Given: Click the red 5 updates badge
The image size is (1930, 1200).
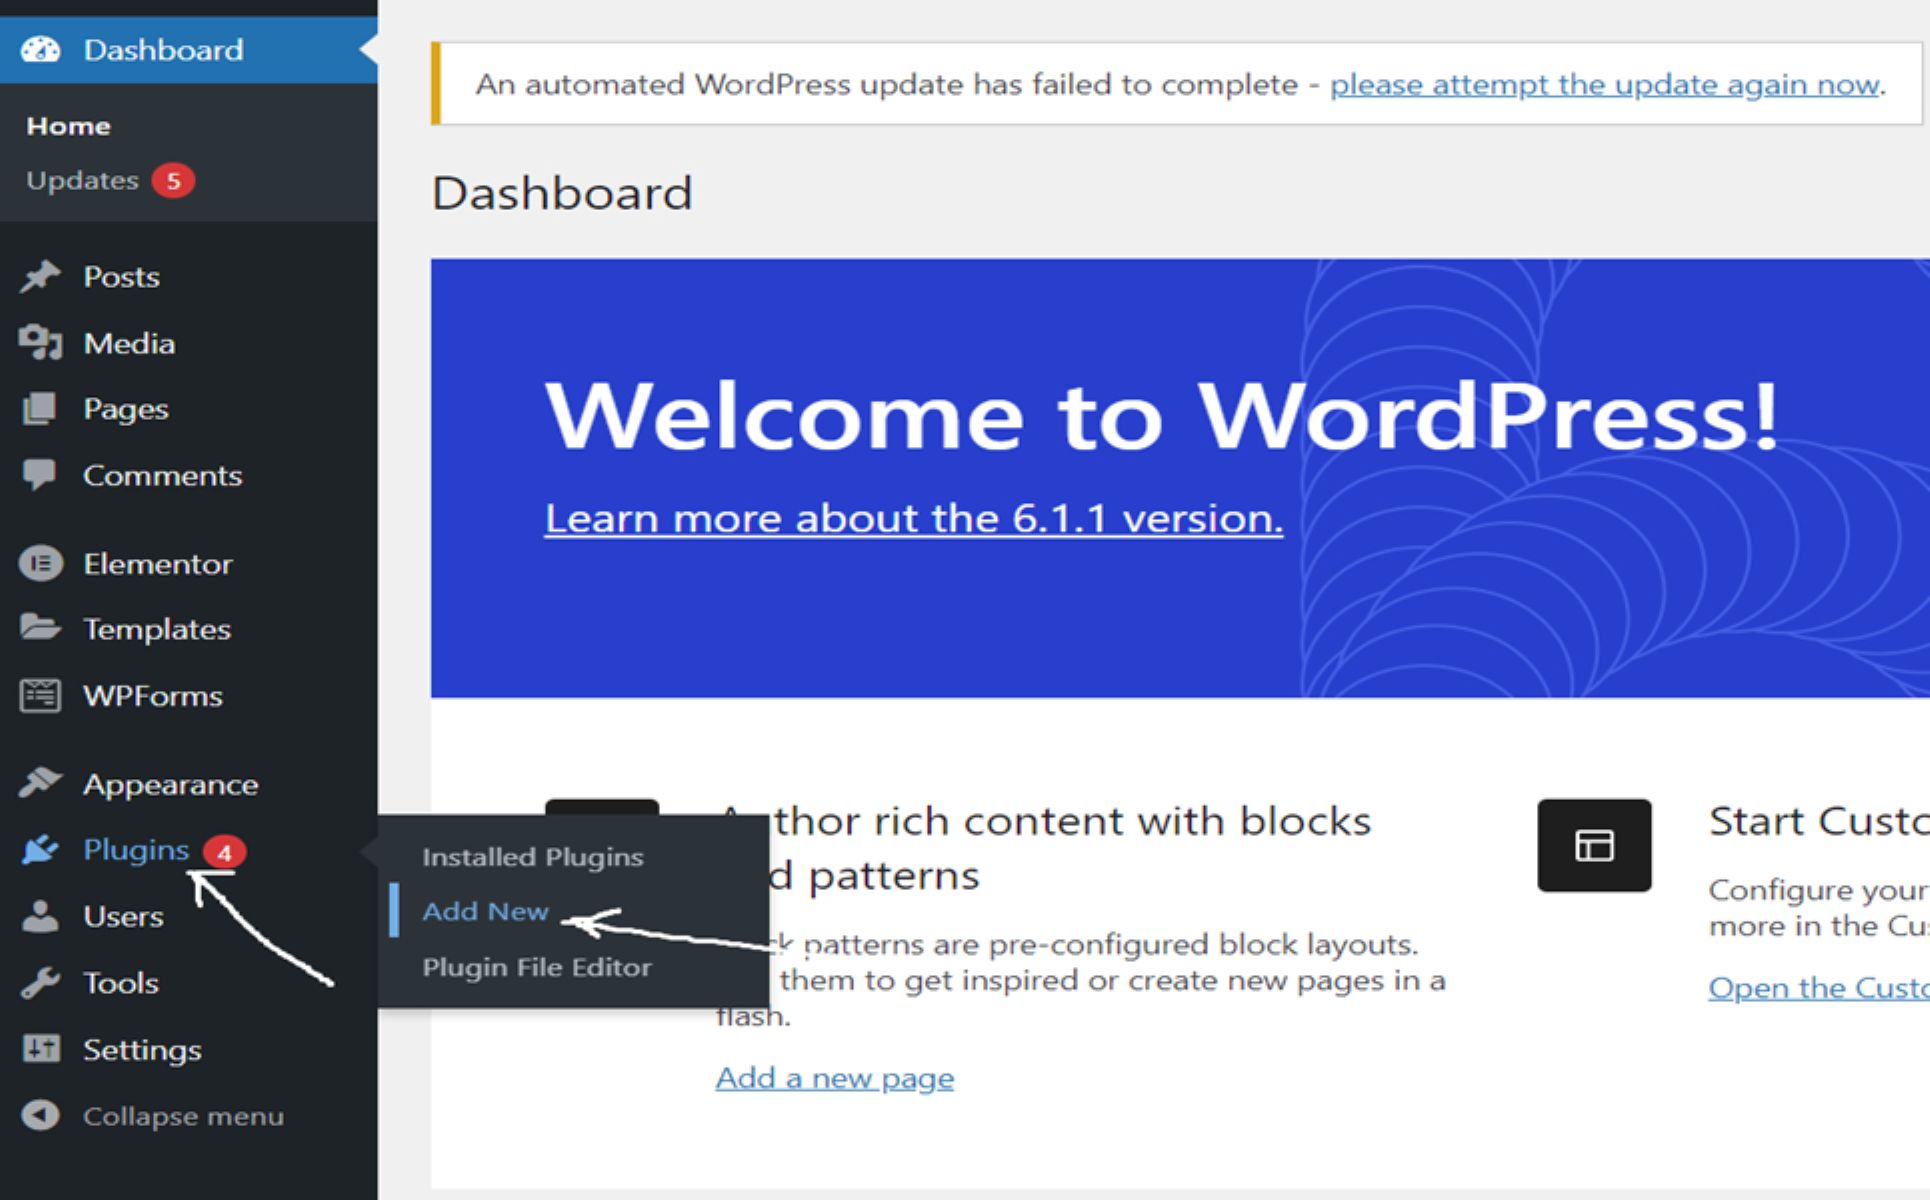Looking at the screenshot, I should coord(173,181).
